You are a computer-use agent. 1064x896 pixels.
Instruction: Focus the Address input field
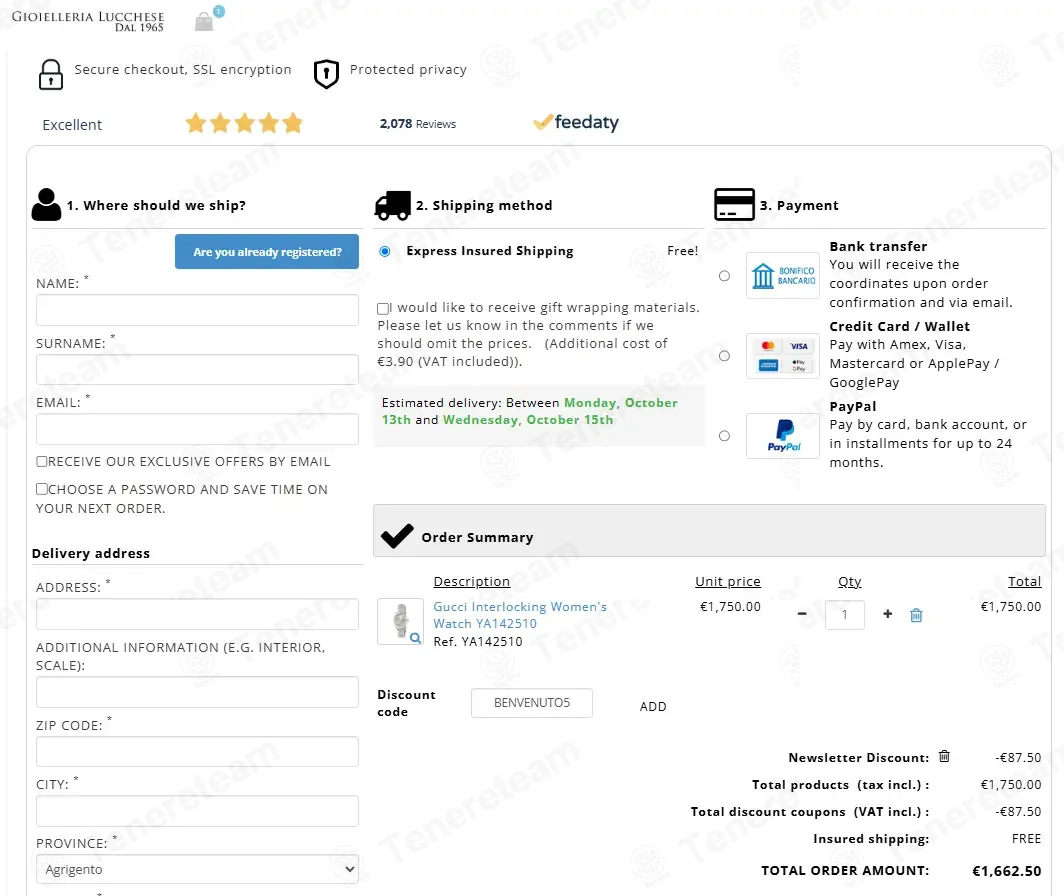pyautogui.click(x=197, y=614)
